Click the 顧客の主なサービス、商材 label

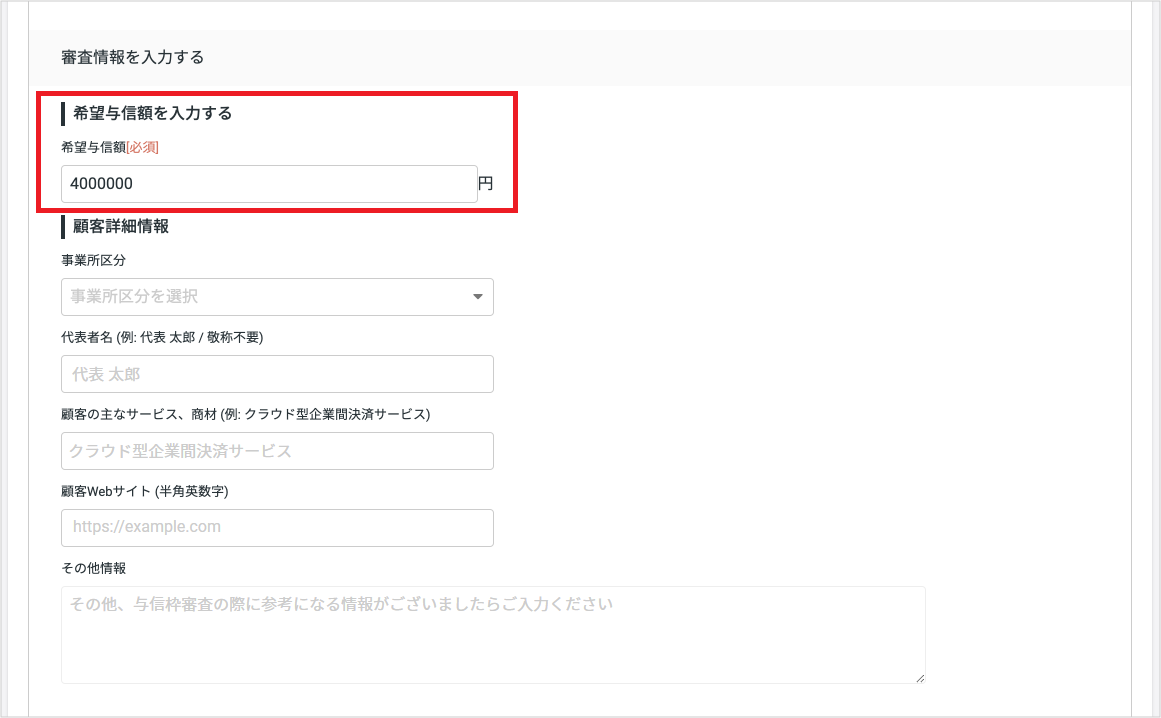point(246,415)
